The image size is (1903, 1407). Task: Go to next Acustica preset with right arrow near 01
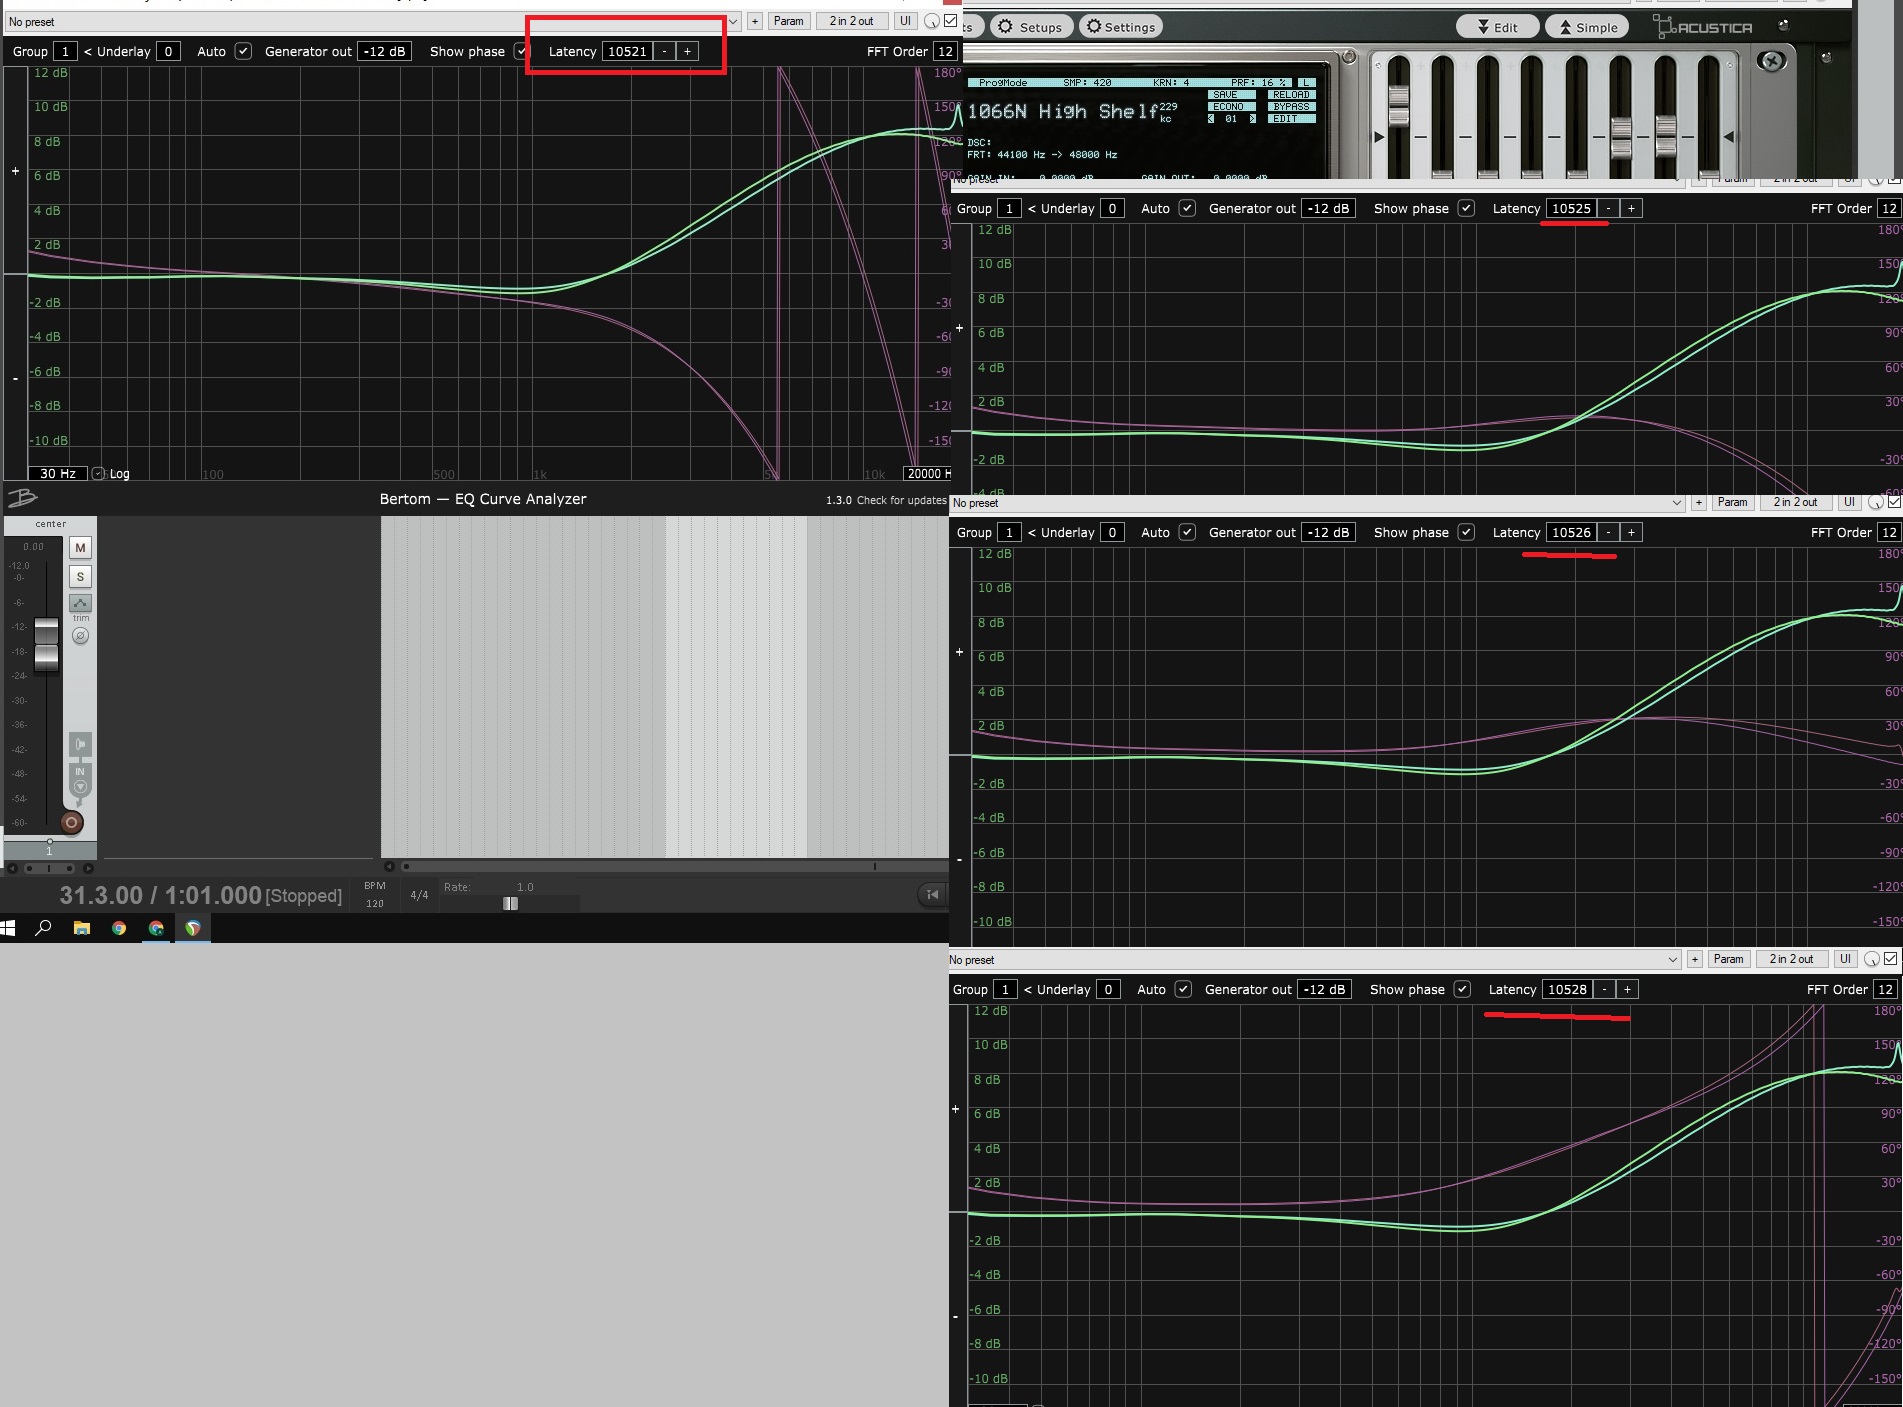[1252, 119]
